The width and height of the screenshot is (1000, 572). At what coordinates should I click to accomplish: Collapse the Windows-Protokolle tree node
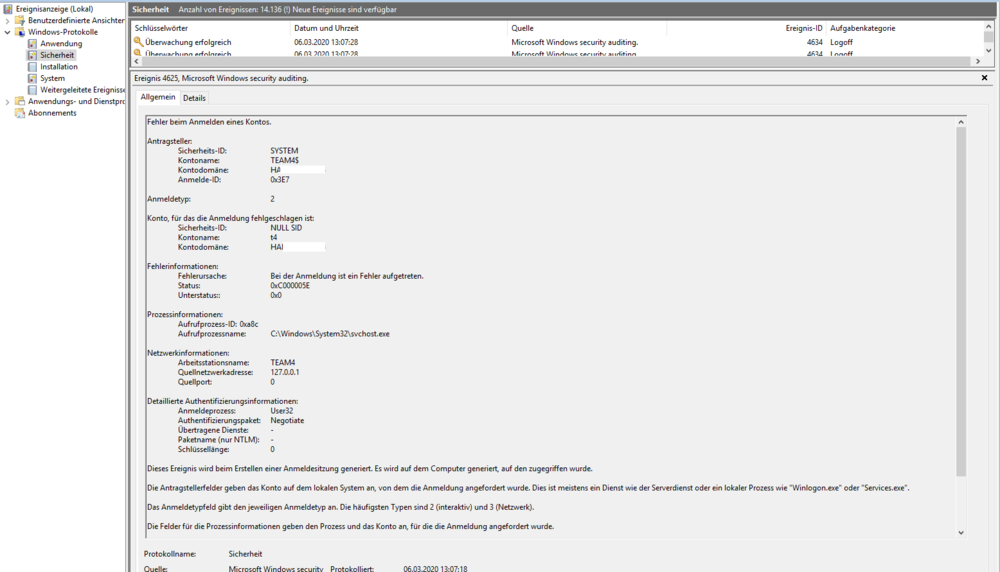[x=8, y=32]
